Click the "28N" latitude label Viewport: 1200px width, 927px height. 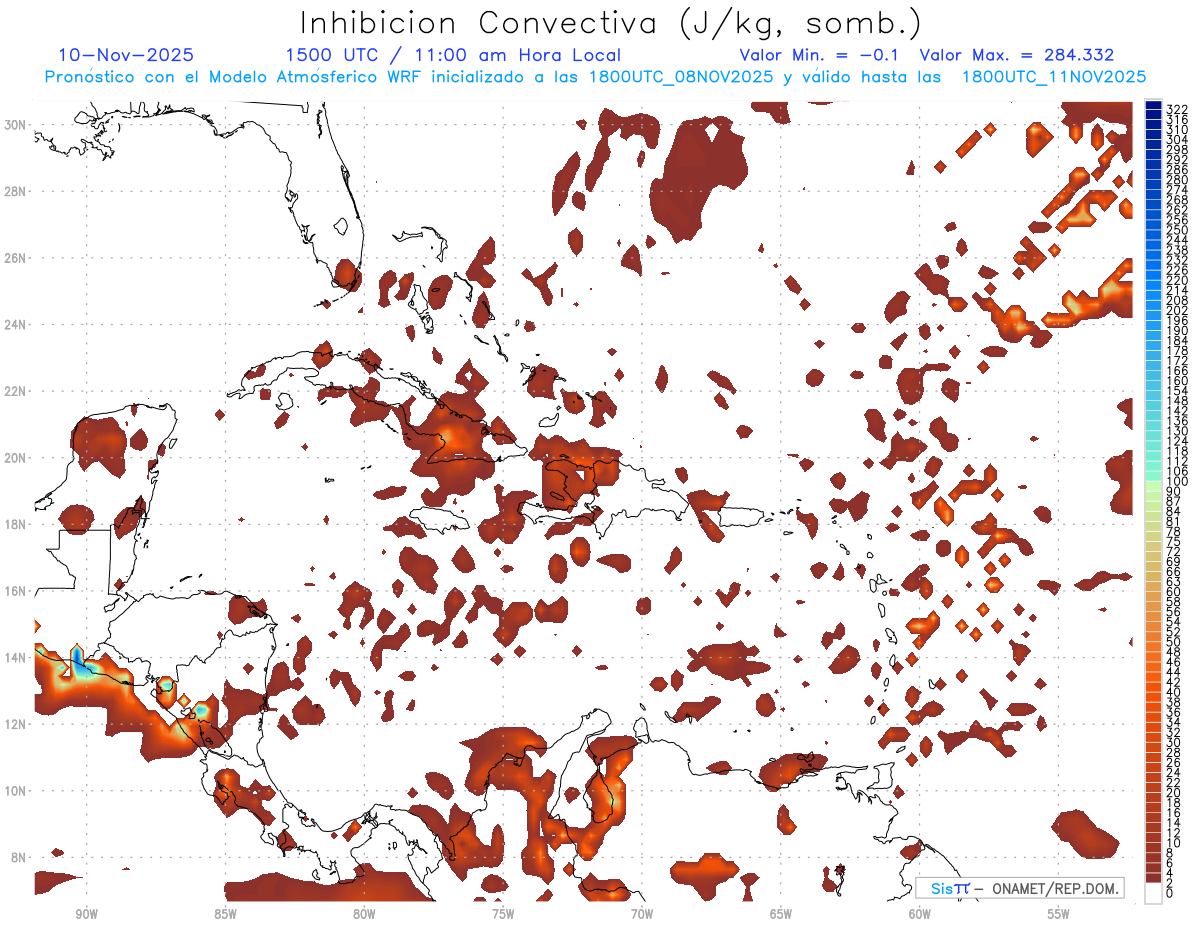coord(16,191)
